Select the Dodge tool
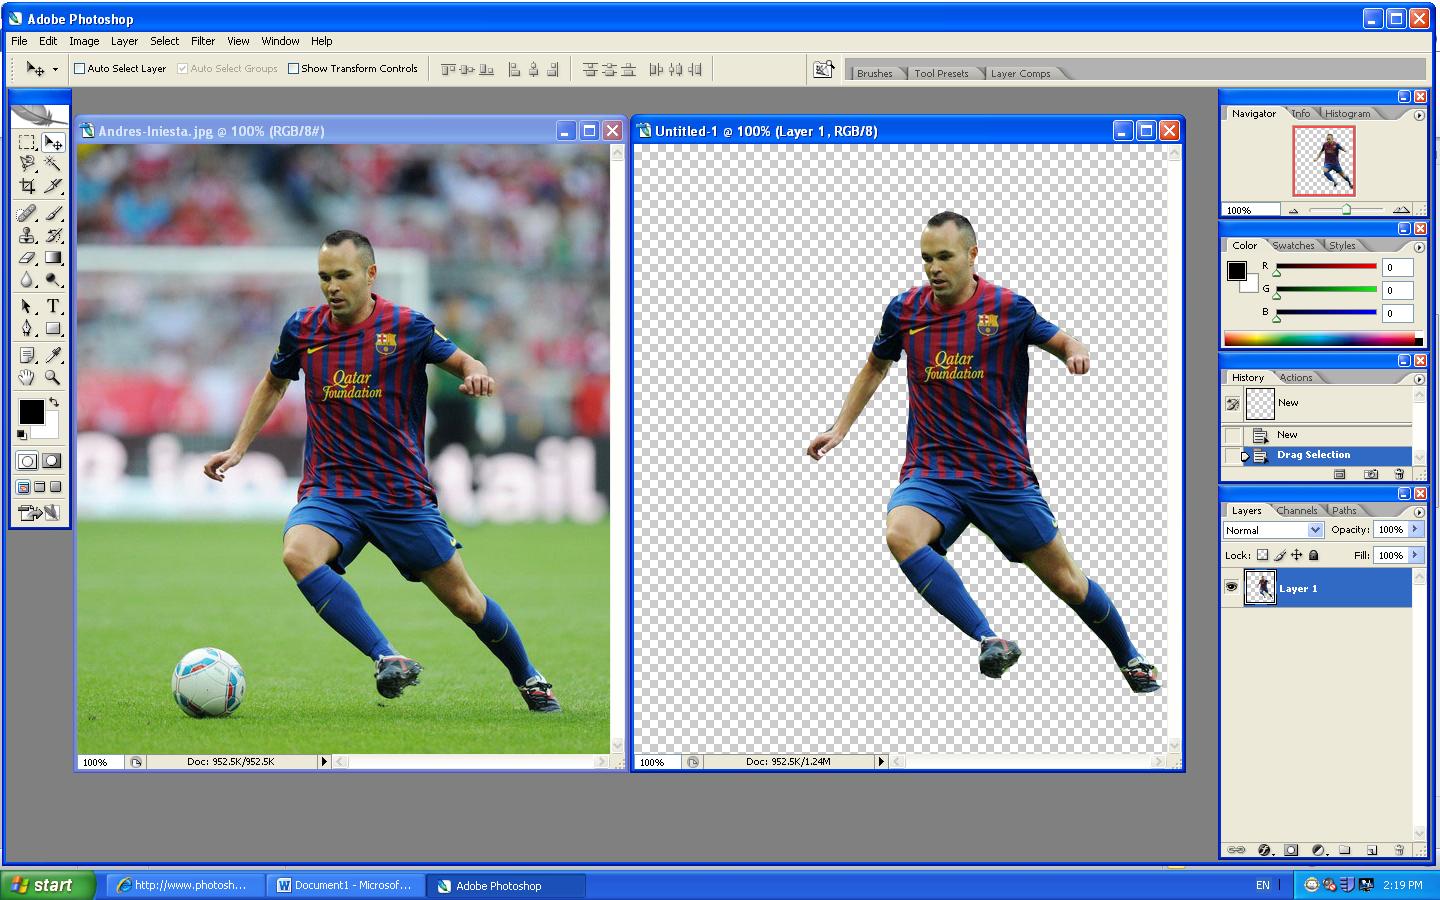1440x900 pixels. [x=53, y=280]
